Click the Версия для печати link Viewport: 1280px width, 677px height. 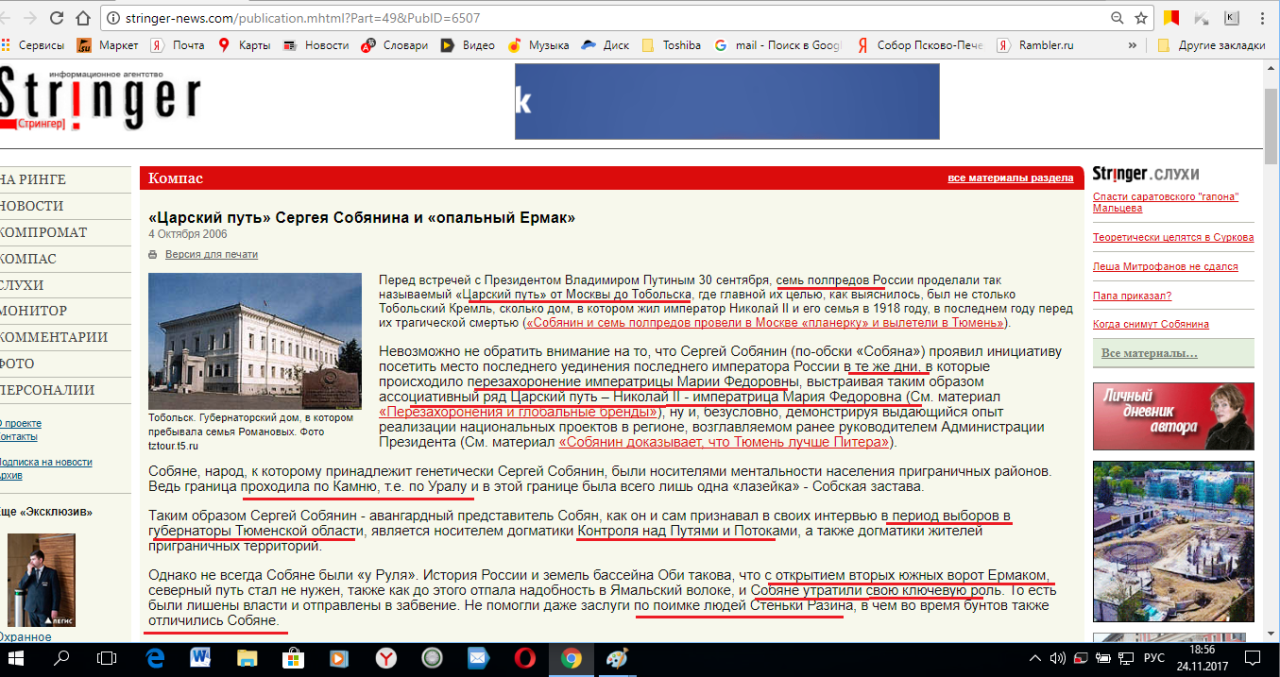pos(211,254)
